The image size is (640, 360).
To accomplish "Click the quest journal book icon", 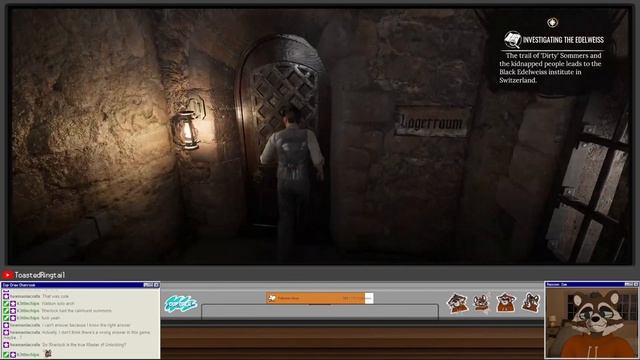I will (x=512, y=40).
